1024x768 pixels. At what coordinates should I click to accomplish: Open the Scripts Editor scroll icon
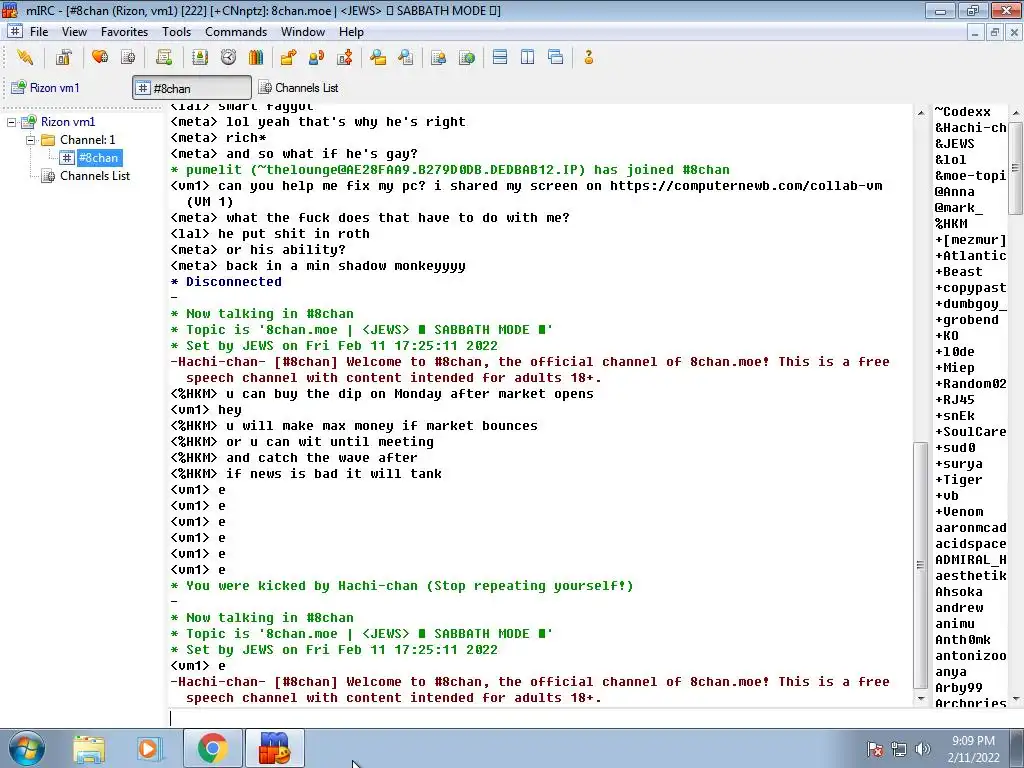pos(164,57)
